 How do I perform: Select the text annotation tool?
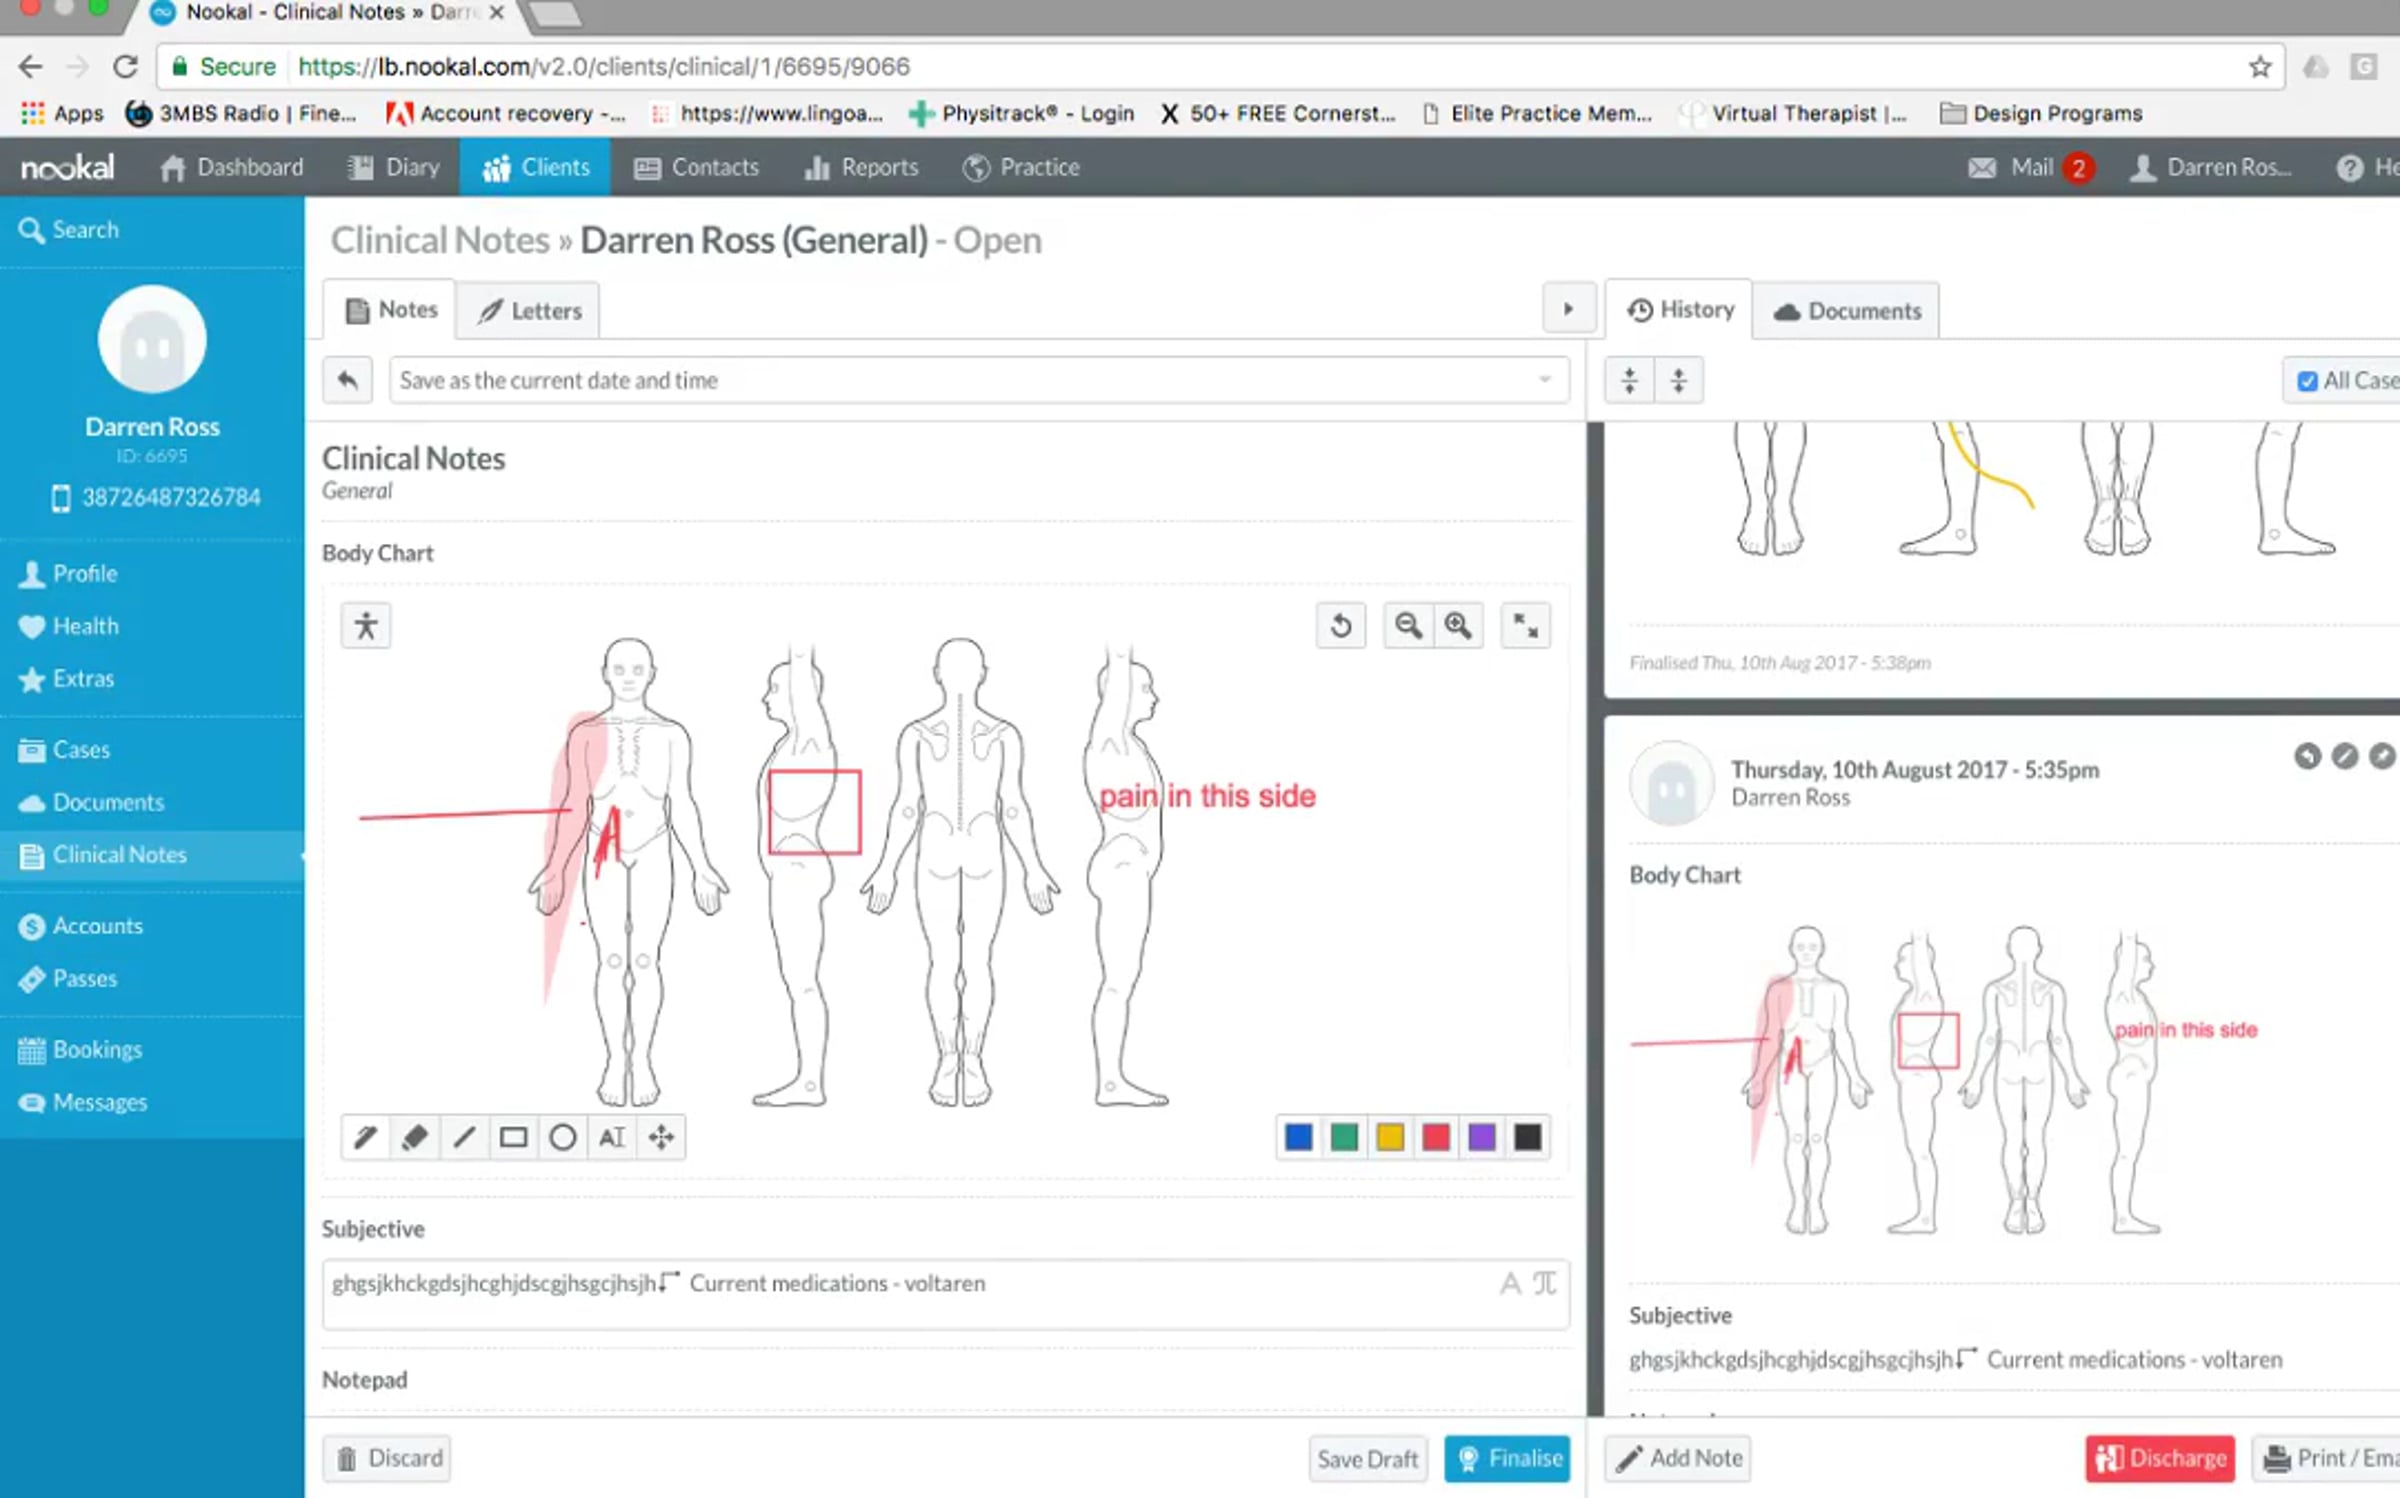(x=612, y=1137)
